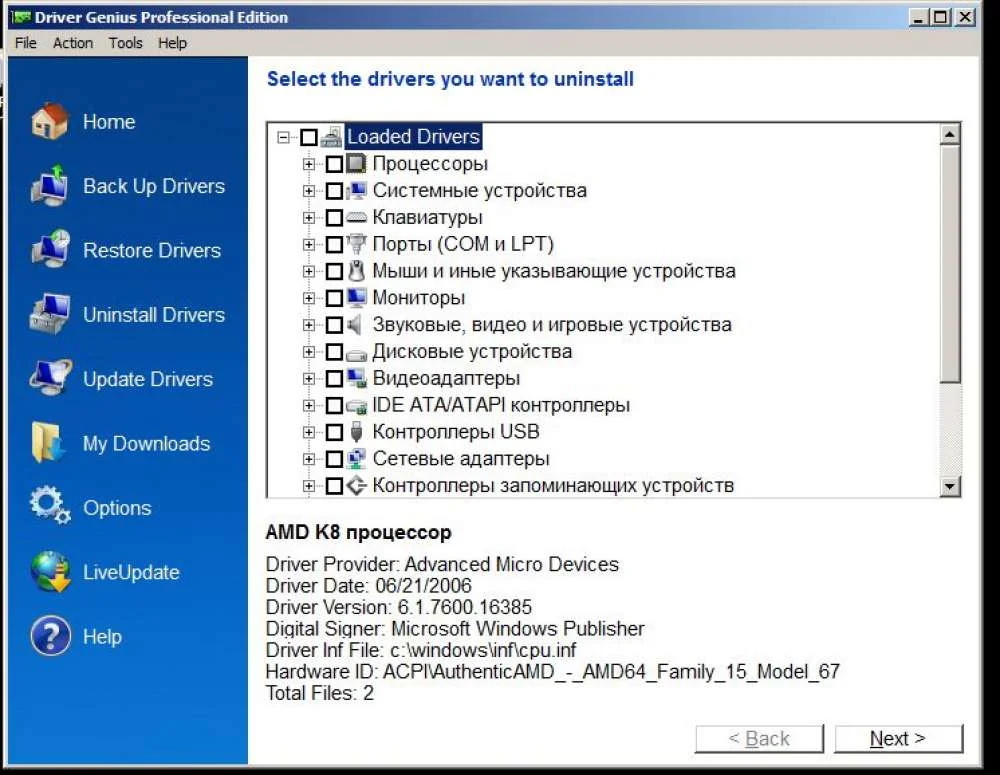This screenshot has height=775, width=1000.
Task: Click the Next > button
Action: point(898,739)
